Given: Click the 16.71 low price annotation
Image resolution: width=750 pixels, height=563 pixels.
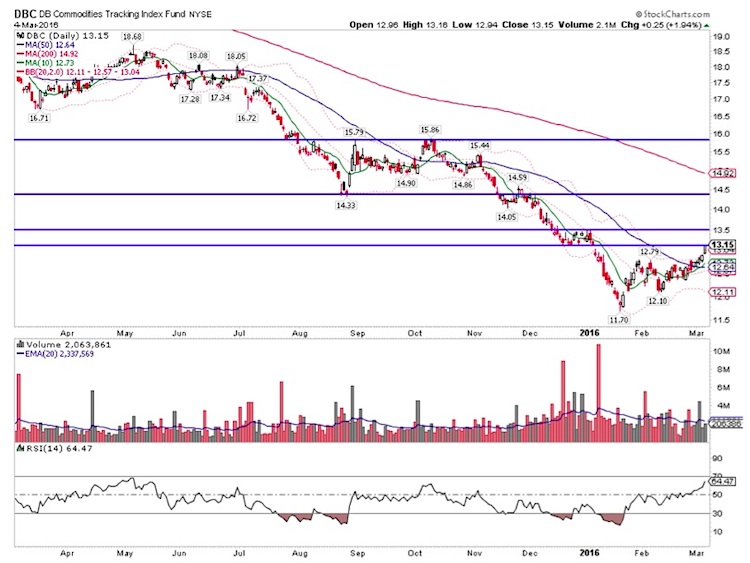Looking at the screenshot, I should 39,118.
